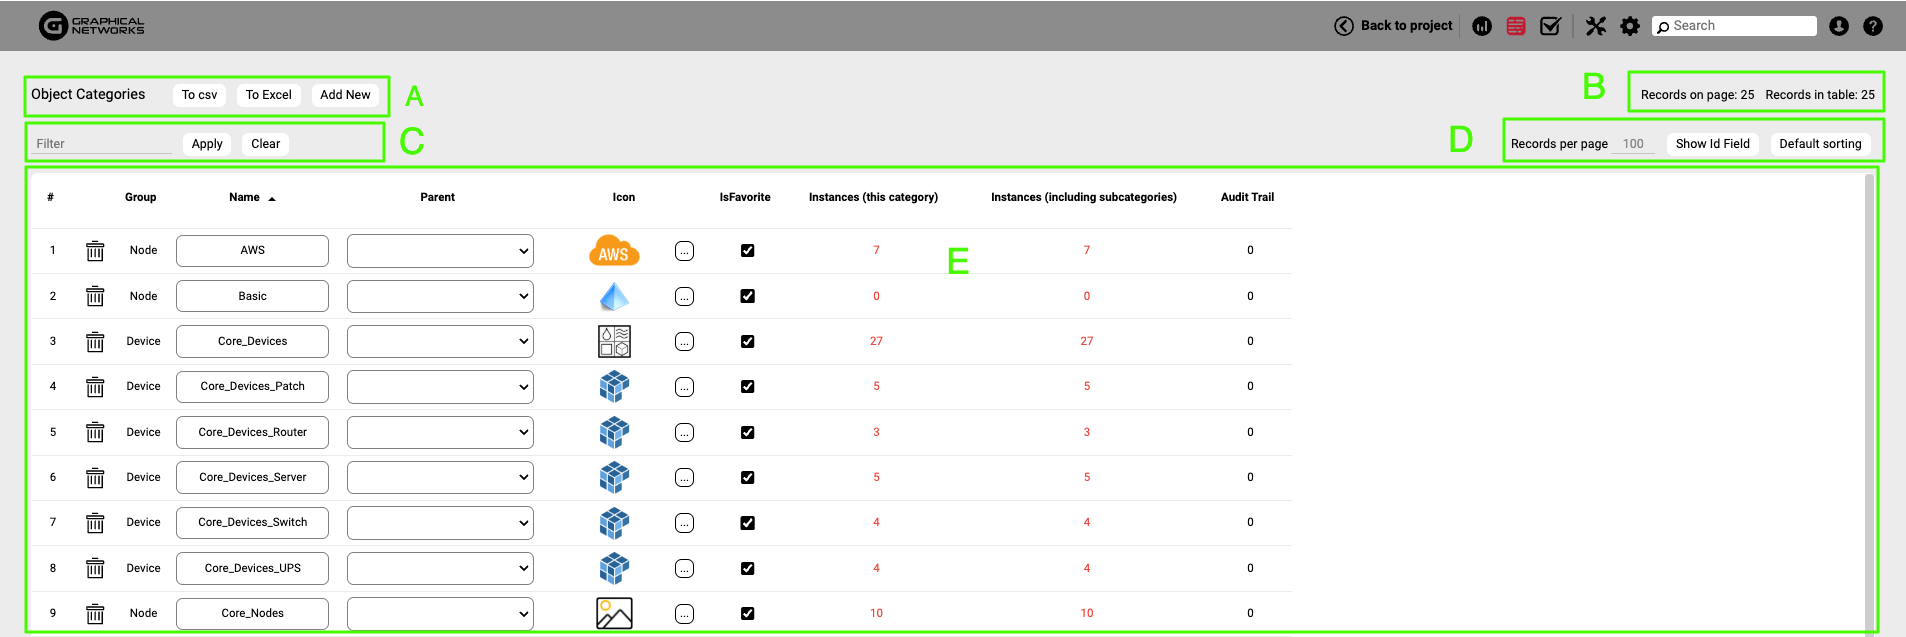Open the checkmark tasks icon in header
The width and height of the screenshot is (1906, 637).
coord(1550,26)
